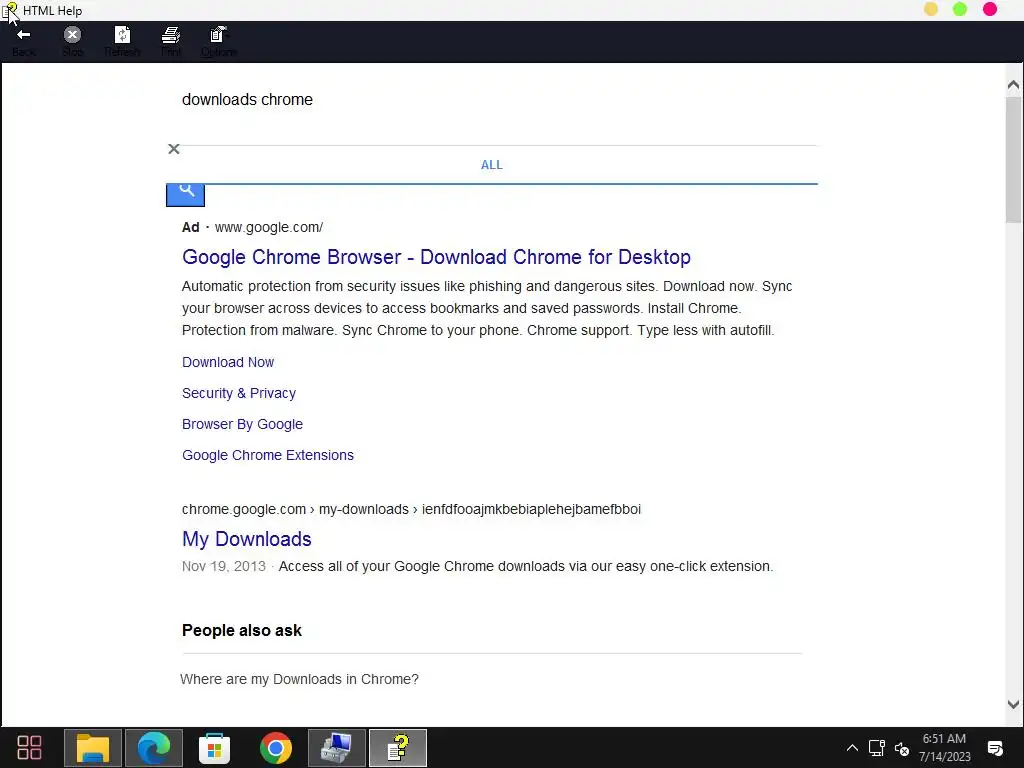Click the green window control button
The height and width of the screenshot is (768, 1024).
pos(960,9)
